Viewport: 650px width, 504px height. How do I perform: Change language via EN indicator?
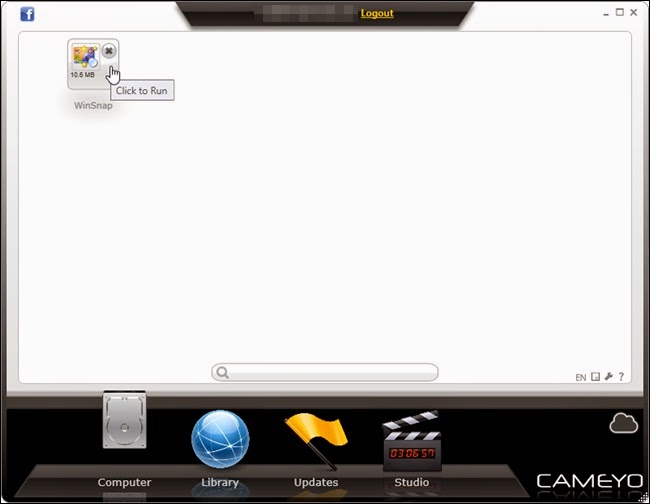tap(580, 377)
